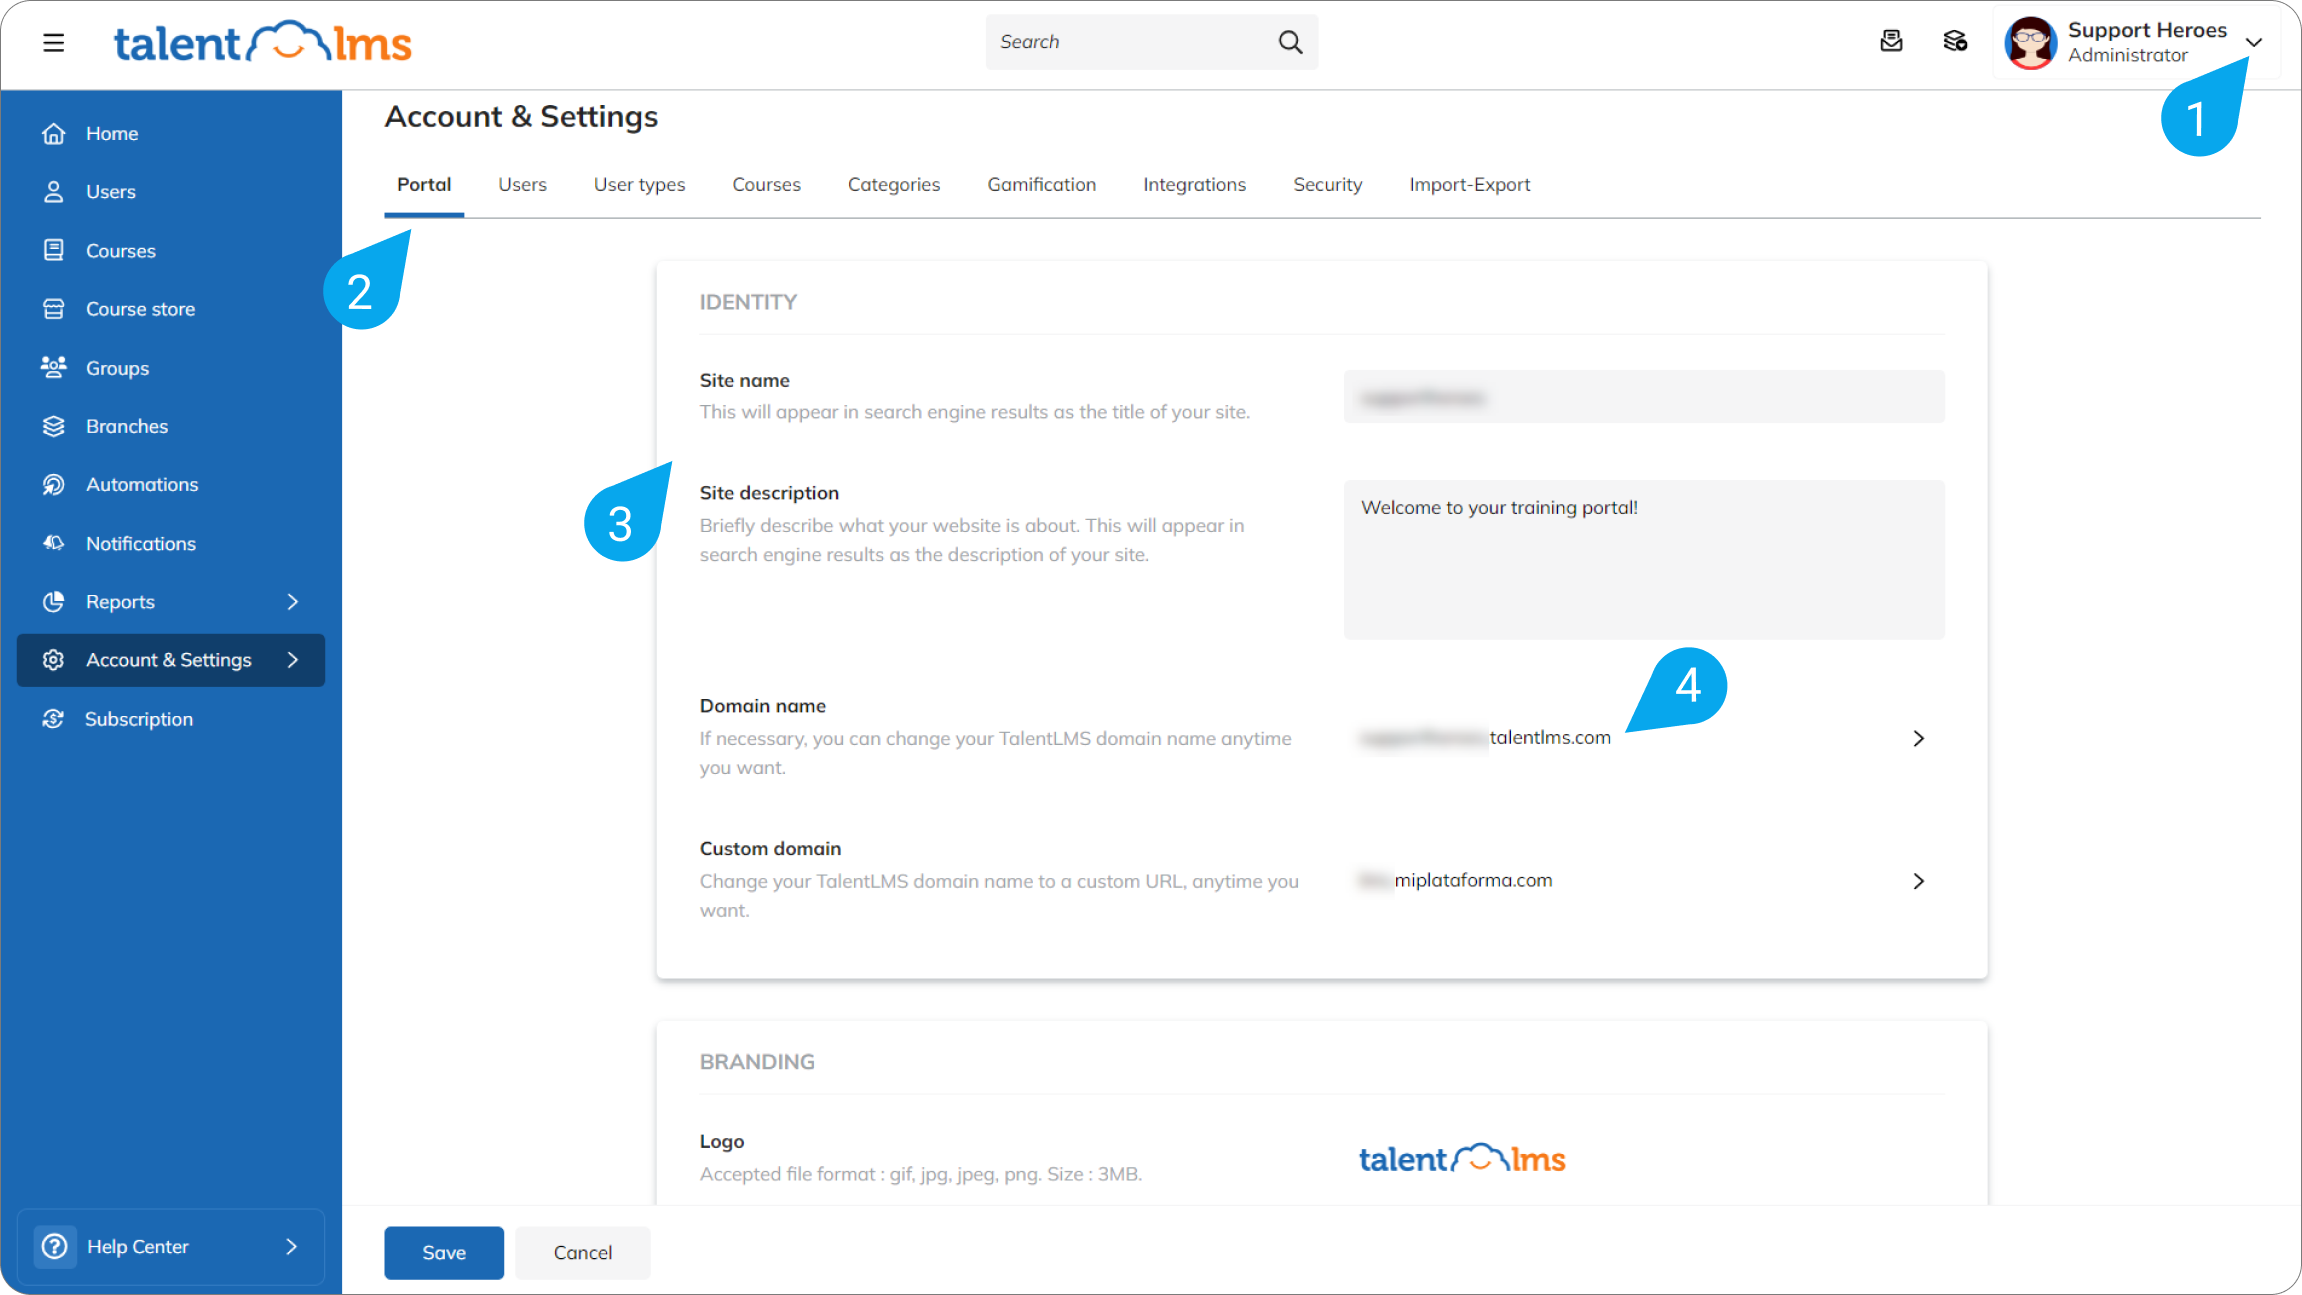Click the Help Center question mark icon
This screenshot has width=2302, height=1295.
[x=55, y=1247]
